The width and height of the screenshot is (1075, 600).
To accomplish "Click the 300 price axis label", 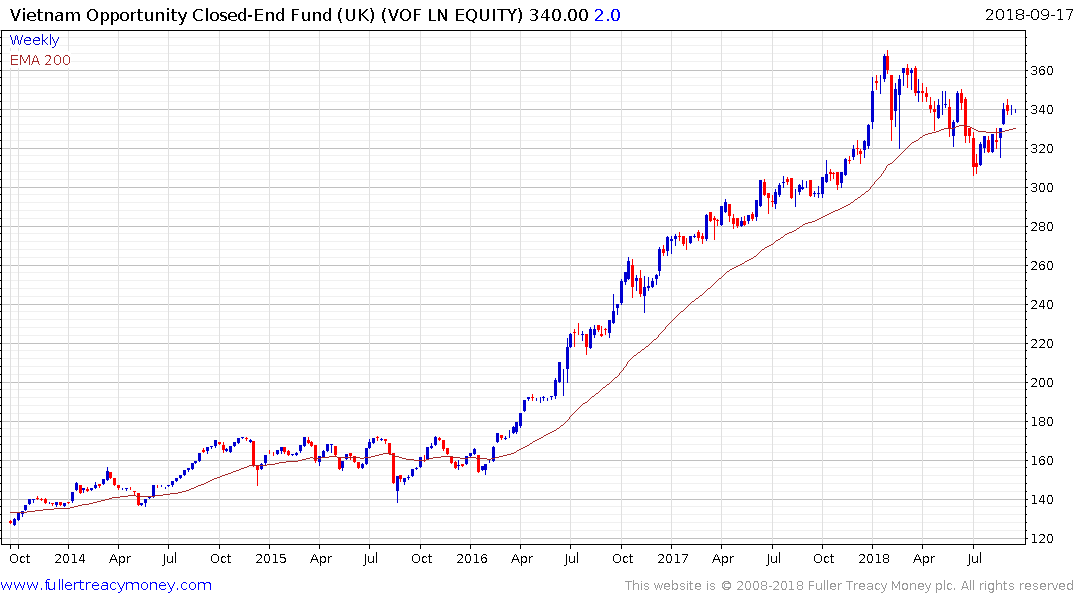I will pyautogui.click(x=1042, y=188).
